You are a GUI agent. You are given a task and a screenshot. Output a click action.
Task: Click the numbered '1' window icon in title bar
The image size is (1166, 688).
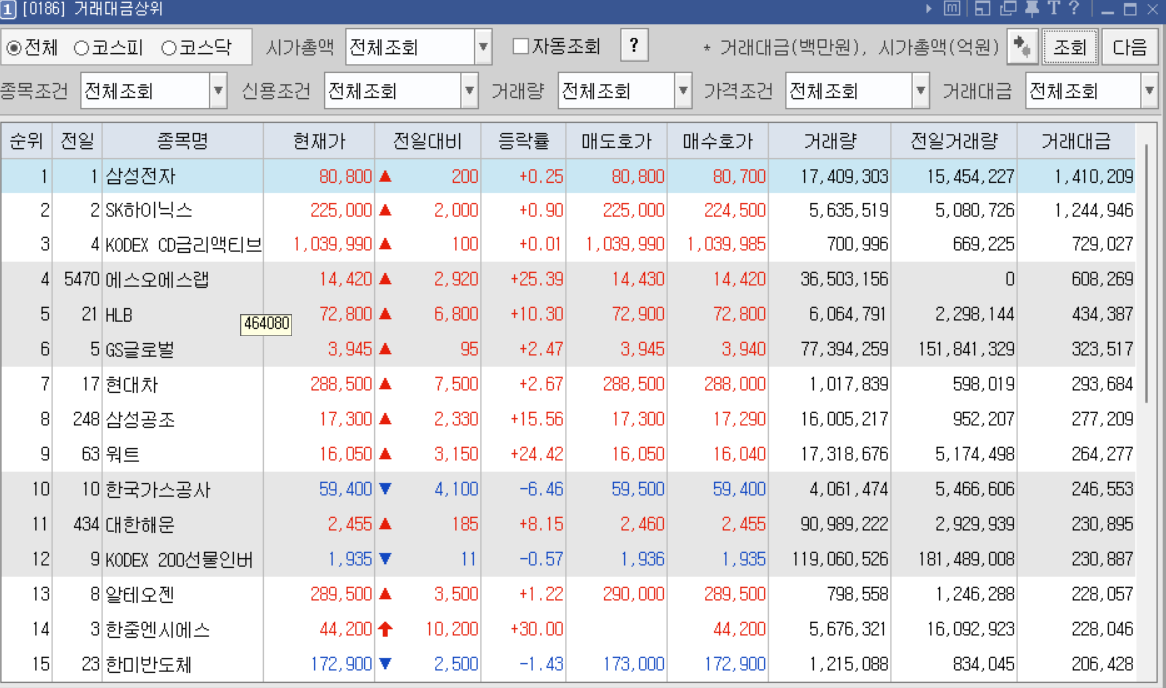8,10
